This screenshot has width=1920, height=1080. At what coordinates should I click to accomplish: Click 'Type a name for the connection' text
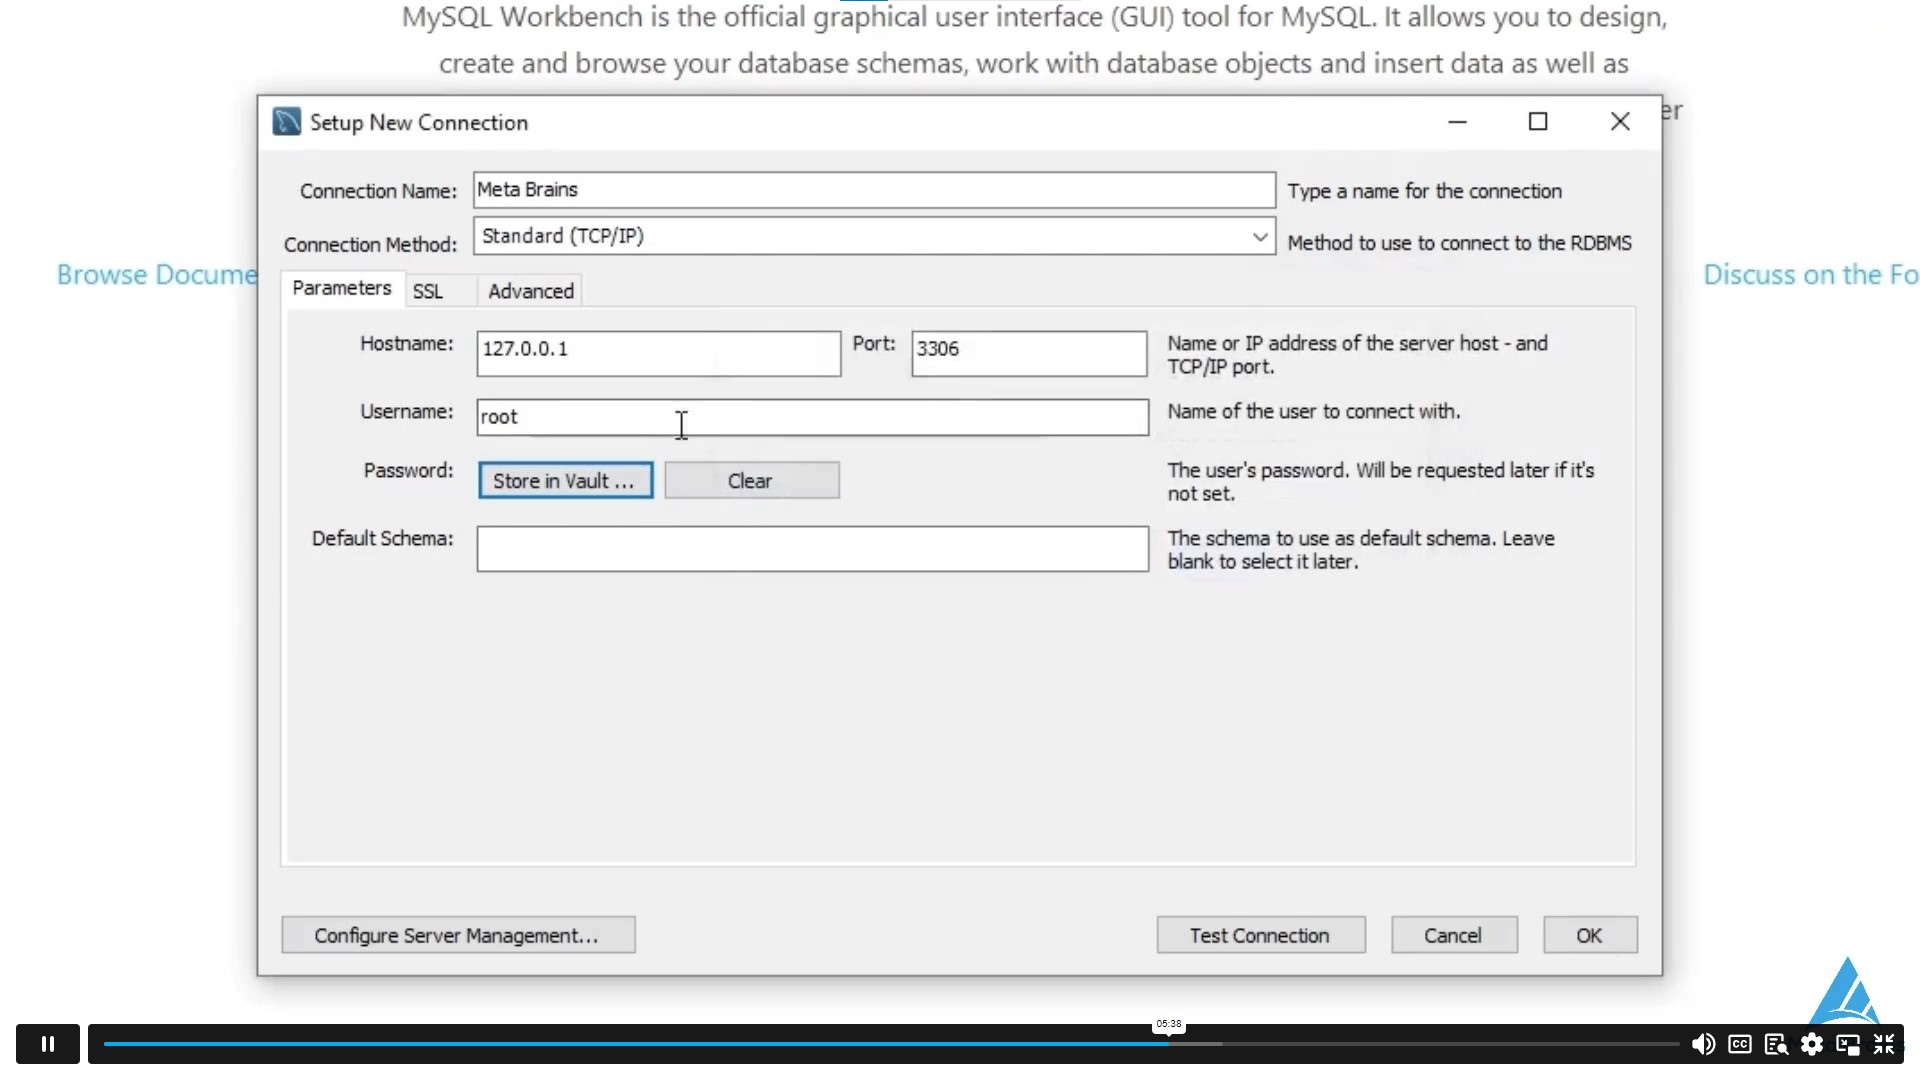click(1424, 191)
